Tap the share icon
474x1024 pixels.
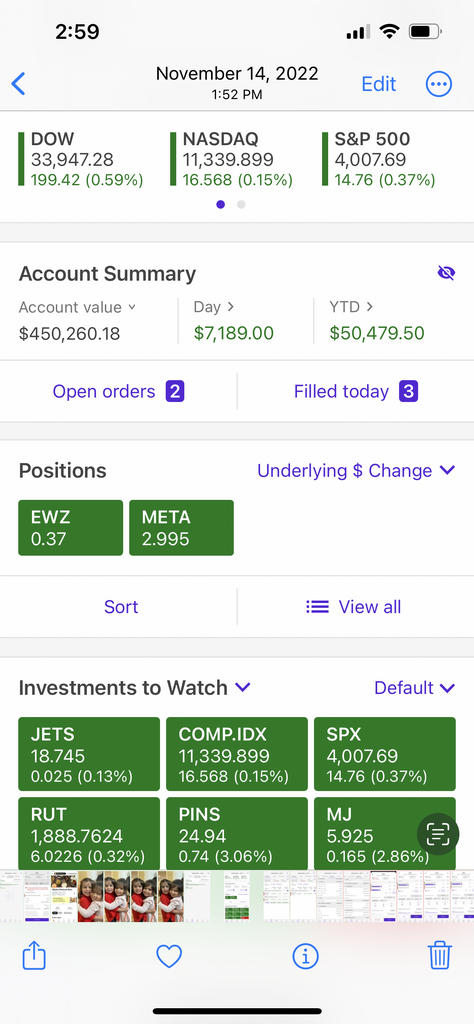(35, 956)
